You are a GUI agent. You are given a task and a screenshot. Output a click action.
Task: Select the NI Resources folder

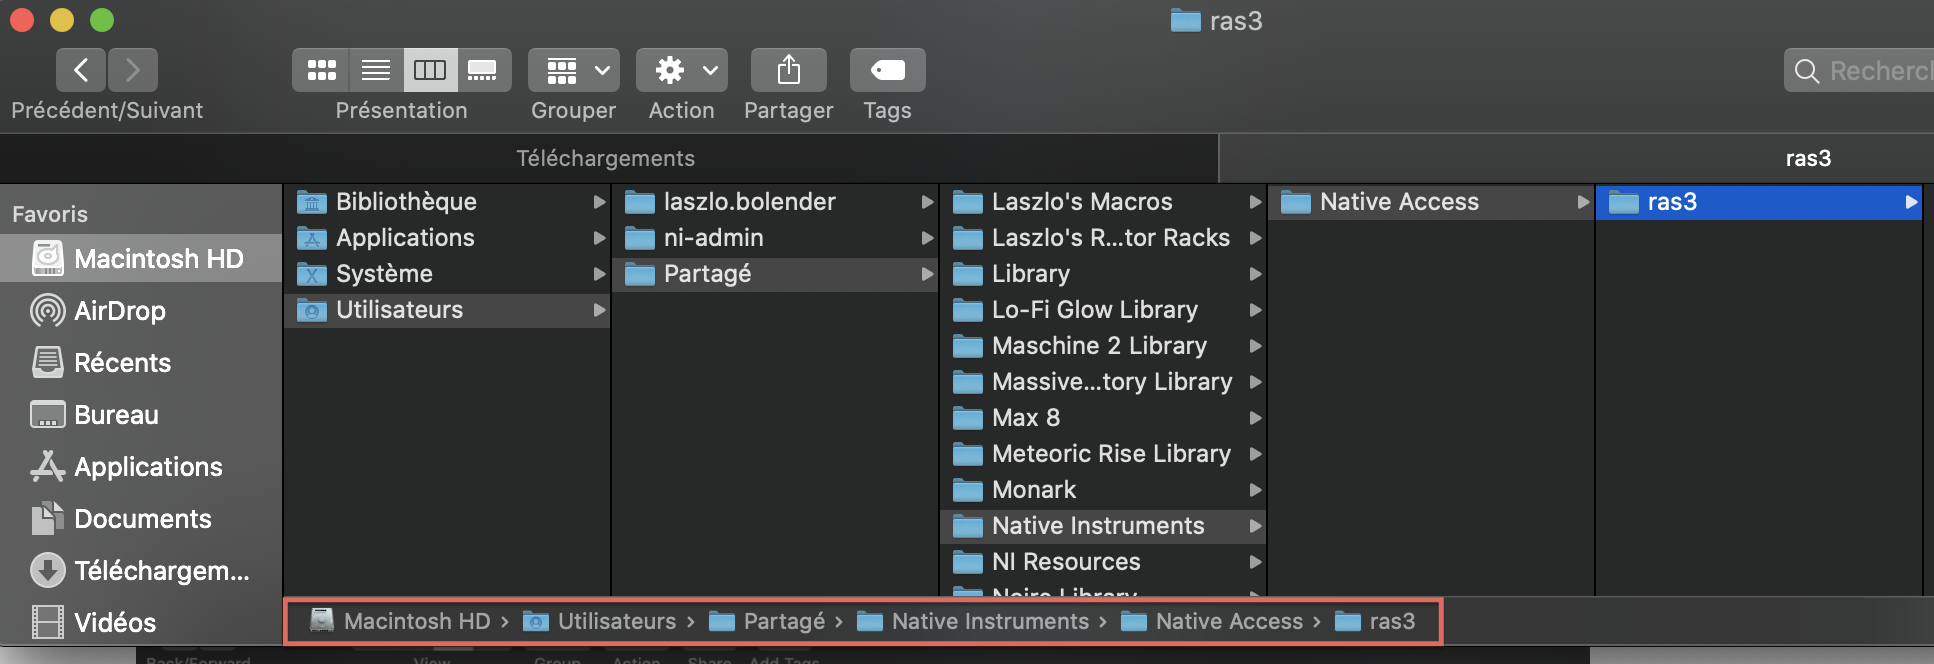tap(1103, 562)
